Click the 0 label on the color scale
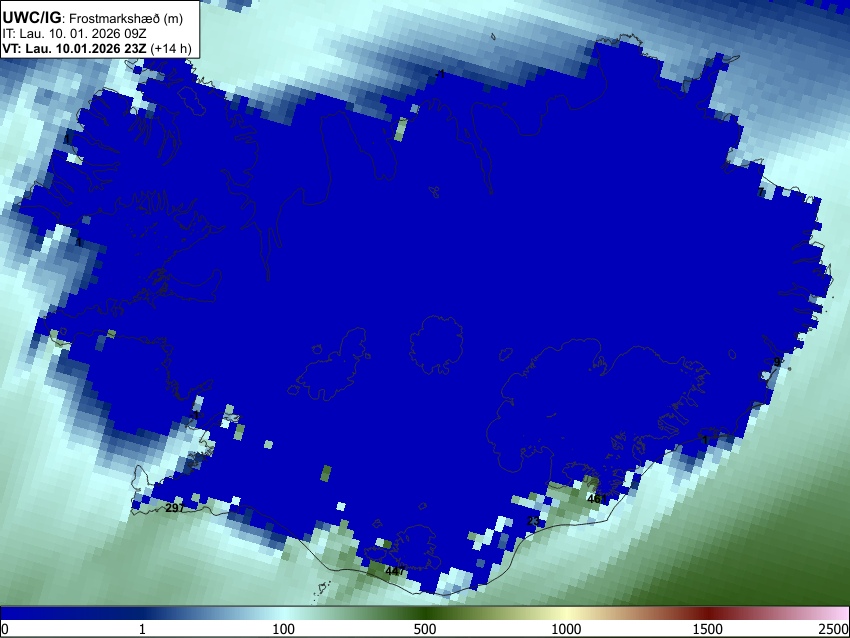Screen dimensions: 850x638 (x=5, y=629)
